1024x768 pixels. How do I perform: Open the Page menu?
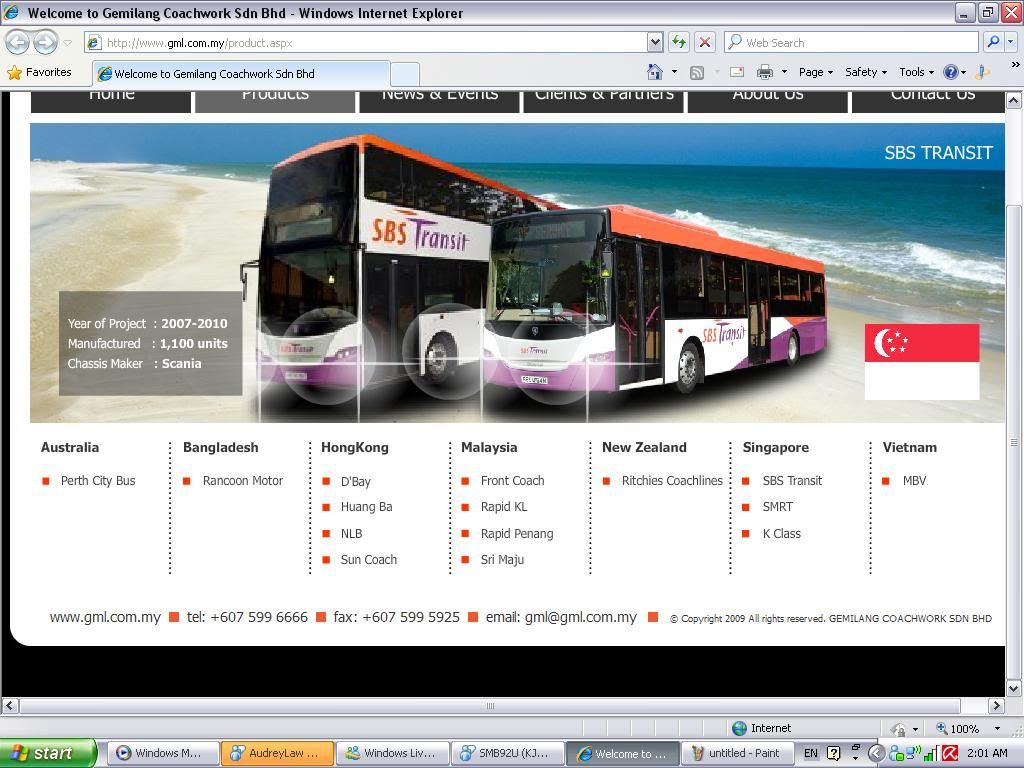(x=816, y=72)
